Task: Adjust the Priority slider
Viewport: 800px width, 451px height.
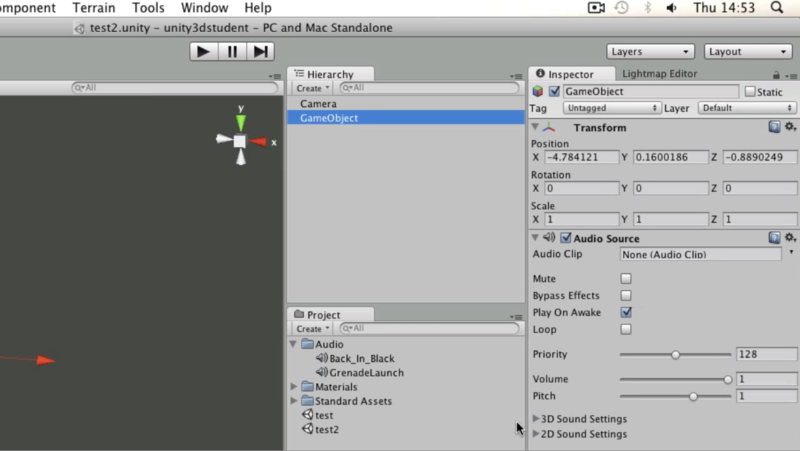Action: tap(675, 355)
